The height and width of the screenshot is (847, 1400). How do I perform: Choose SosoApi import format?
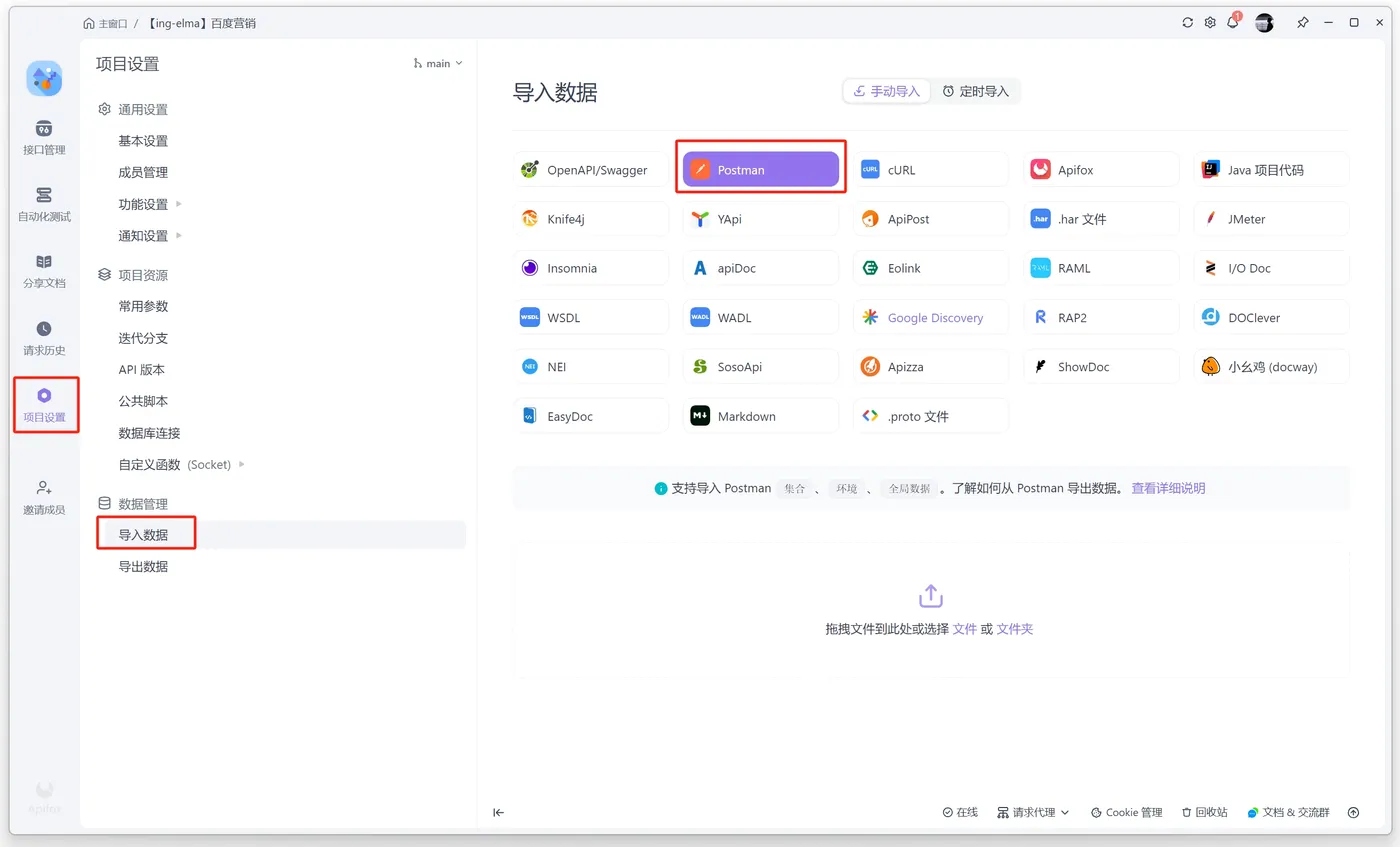click(761, 367)
